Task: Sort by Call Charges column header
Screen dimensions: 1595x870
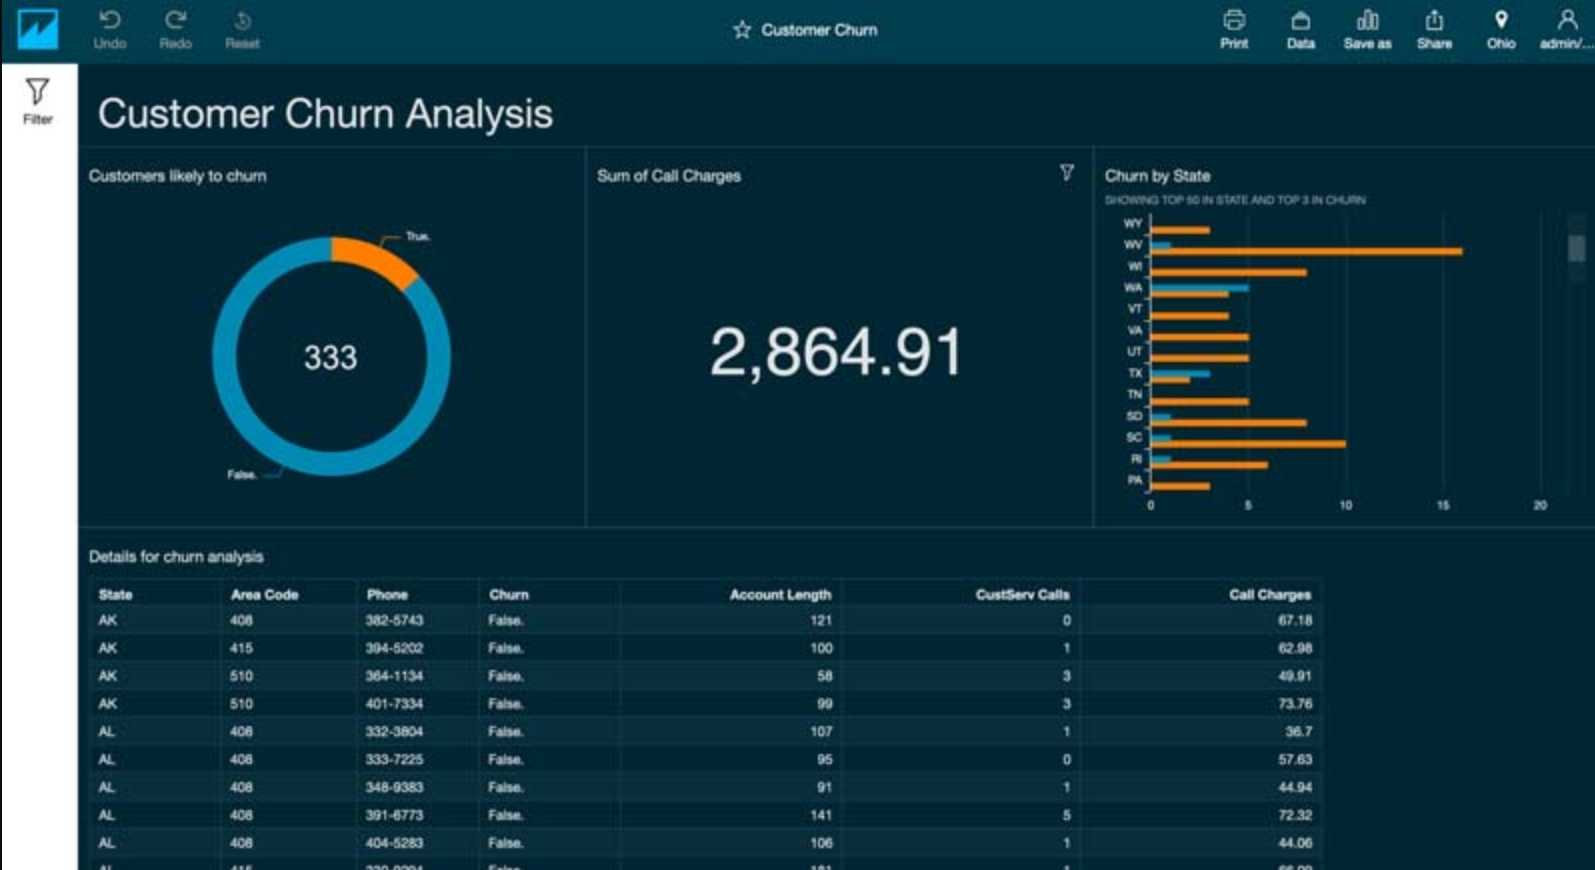Action: click(1270, 594)
